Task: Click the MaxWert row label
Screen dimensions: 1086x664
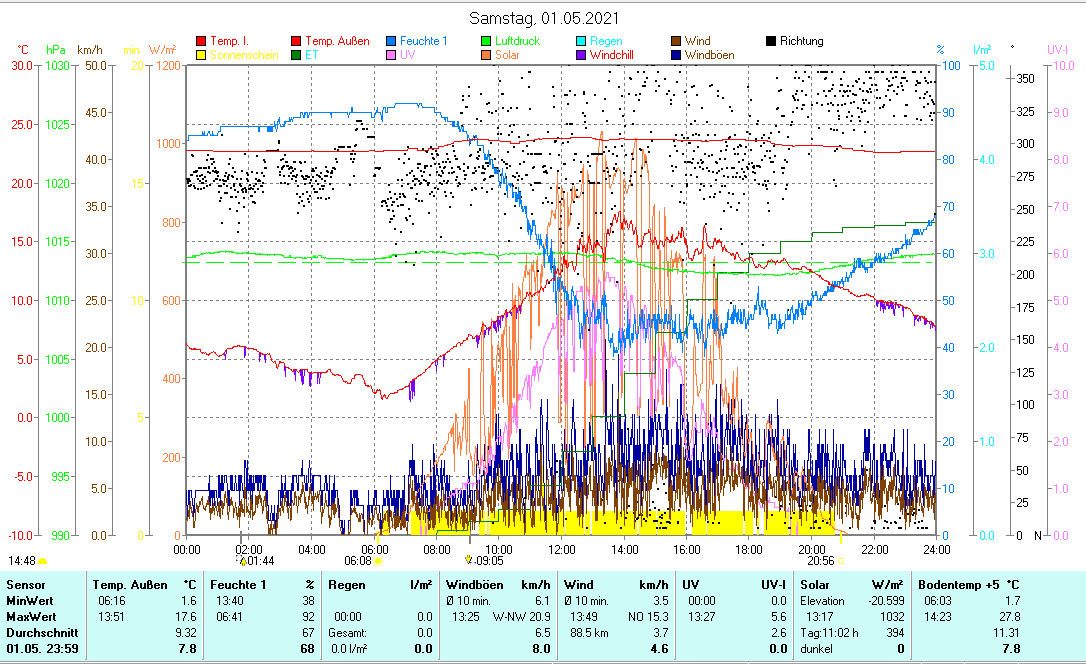Action: [31, 617]
